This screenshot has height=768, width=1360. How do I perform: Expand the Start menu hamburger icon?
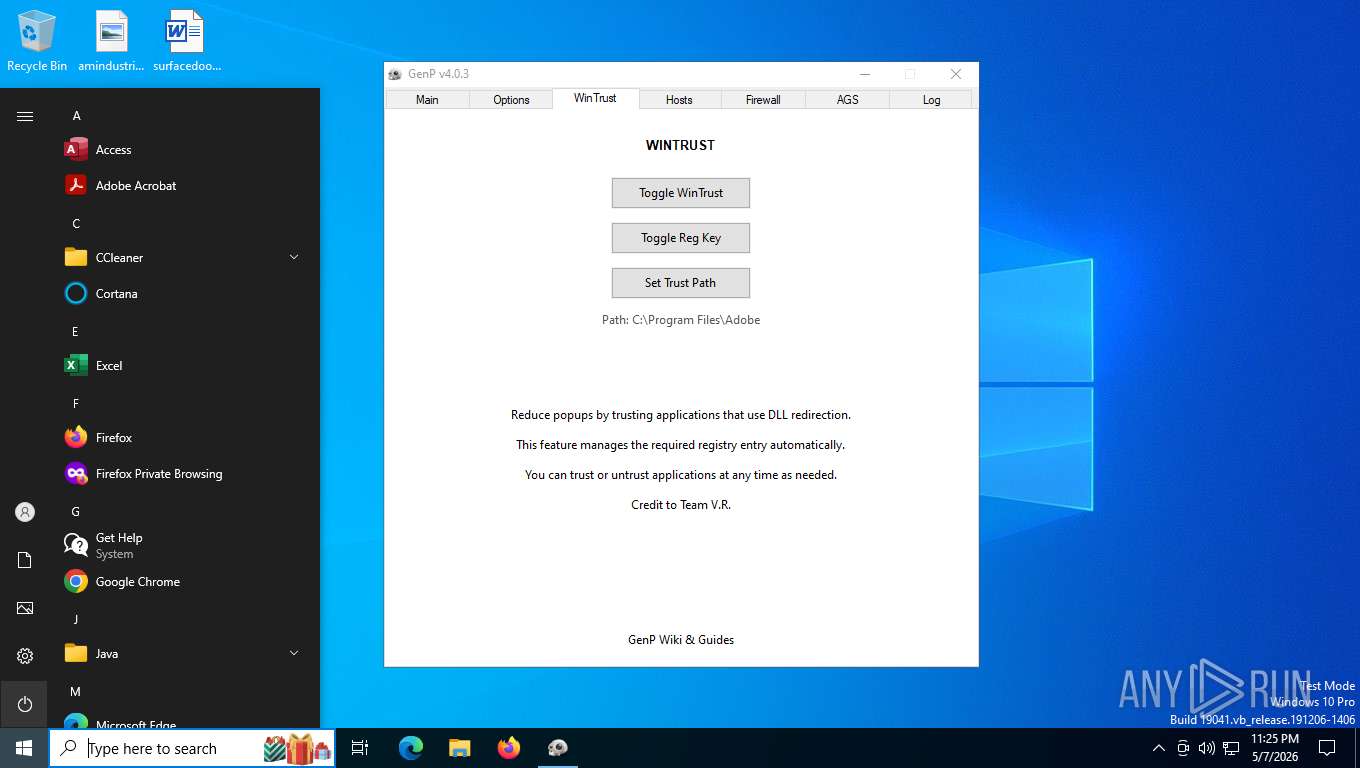25,116
